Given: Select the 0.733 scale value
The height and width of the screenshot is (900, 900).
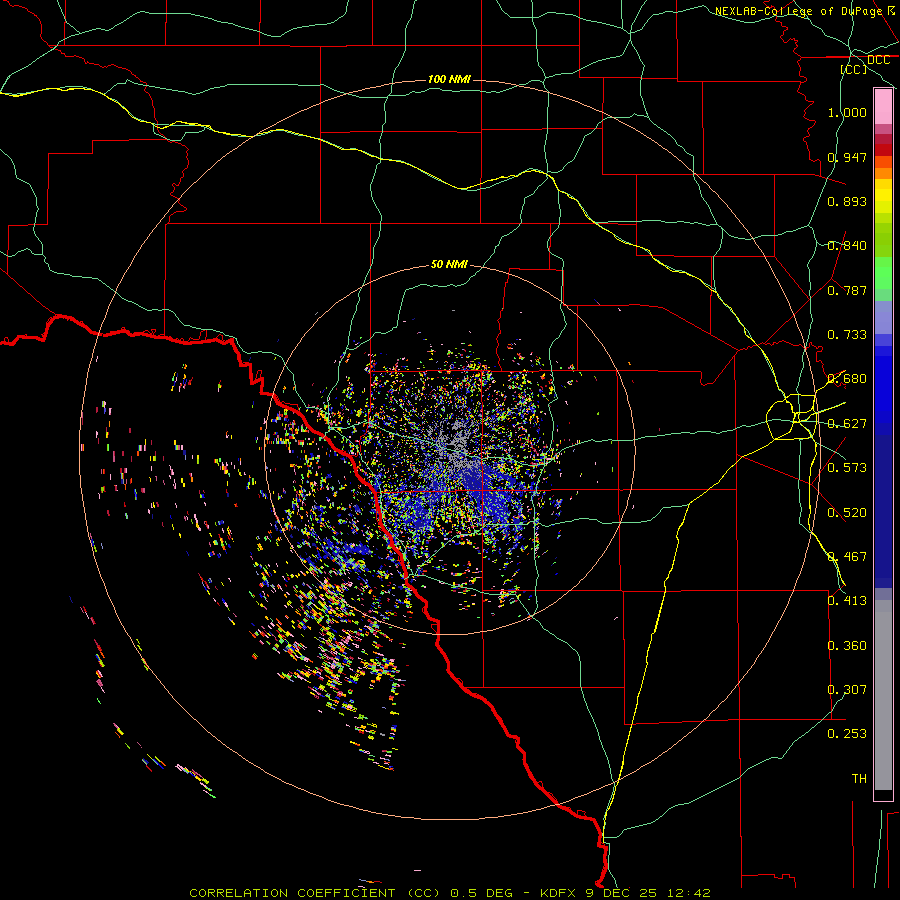Looking at the screenshot, I should point(847,335).
